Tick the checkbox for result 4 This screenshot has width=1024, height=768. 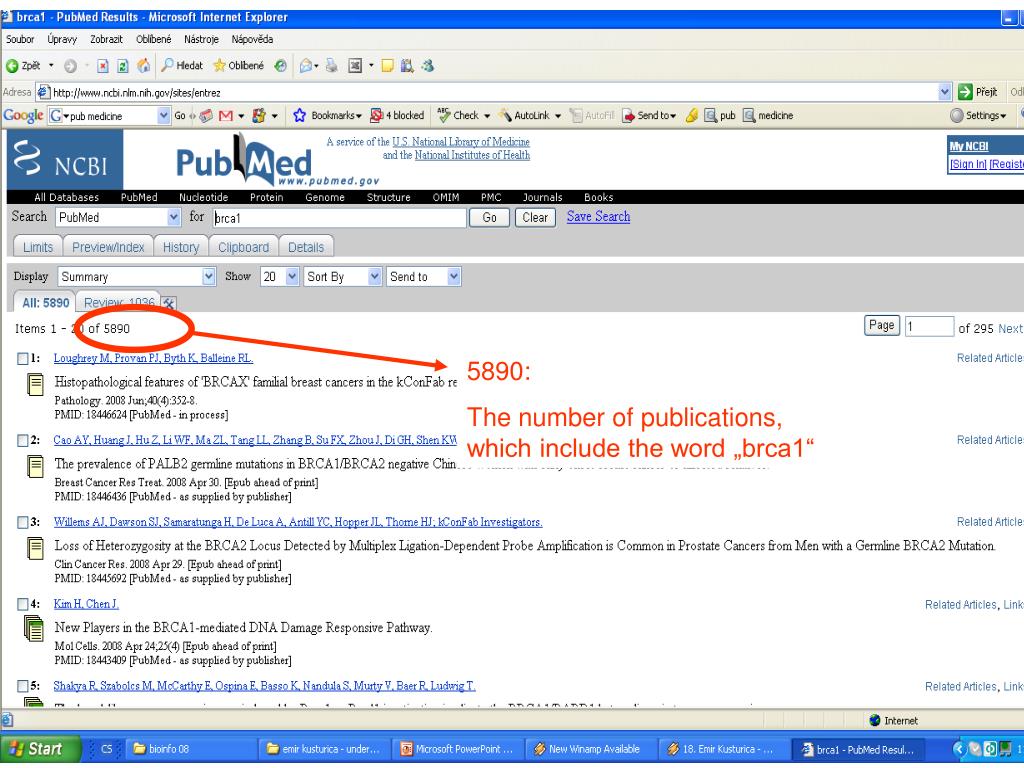tap(22, 604)
